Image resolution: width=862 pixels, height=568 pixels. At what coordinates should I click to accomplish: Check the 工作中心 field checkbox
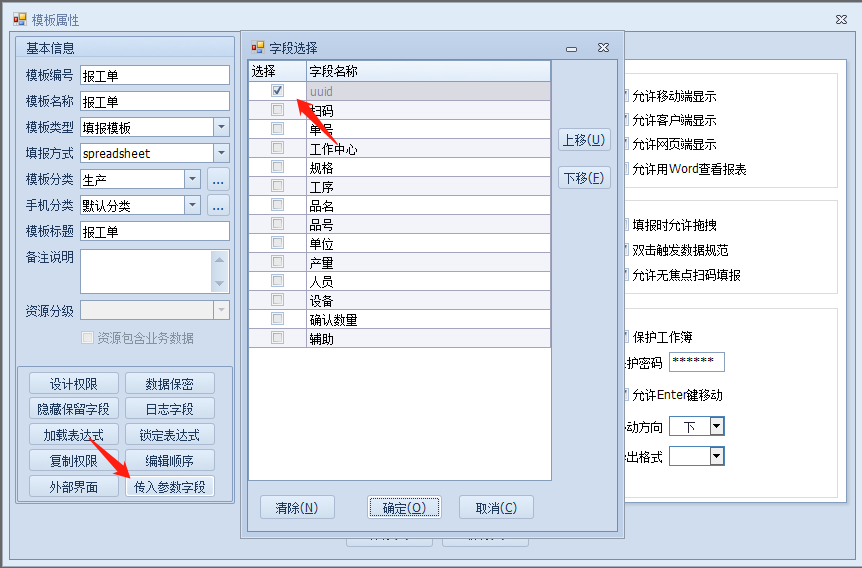coord(277,148)
